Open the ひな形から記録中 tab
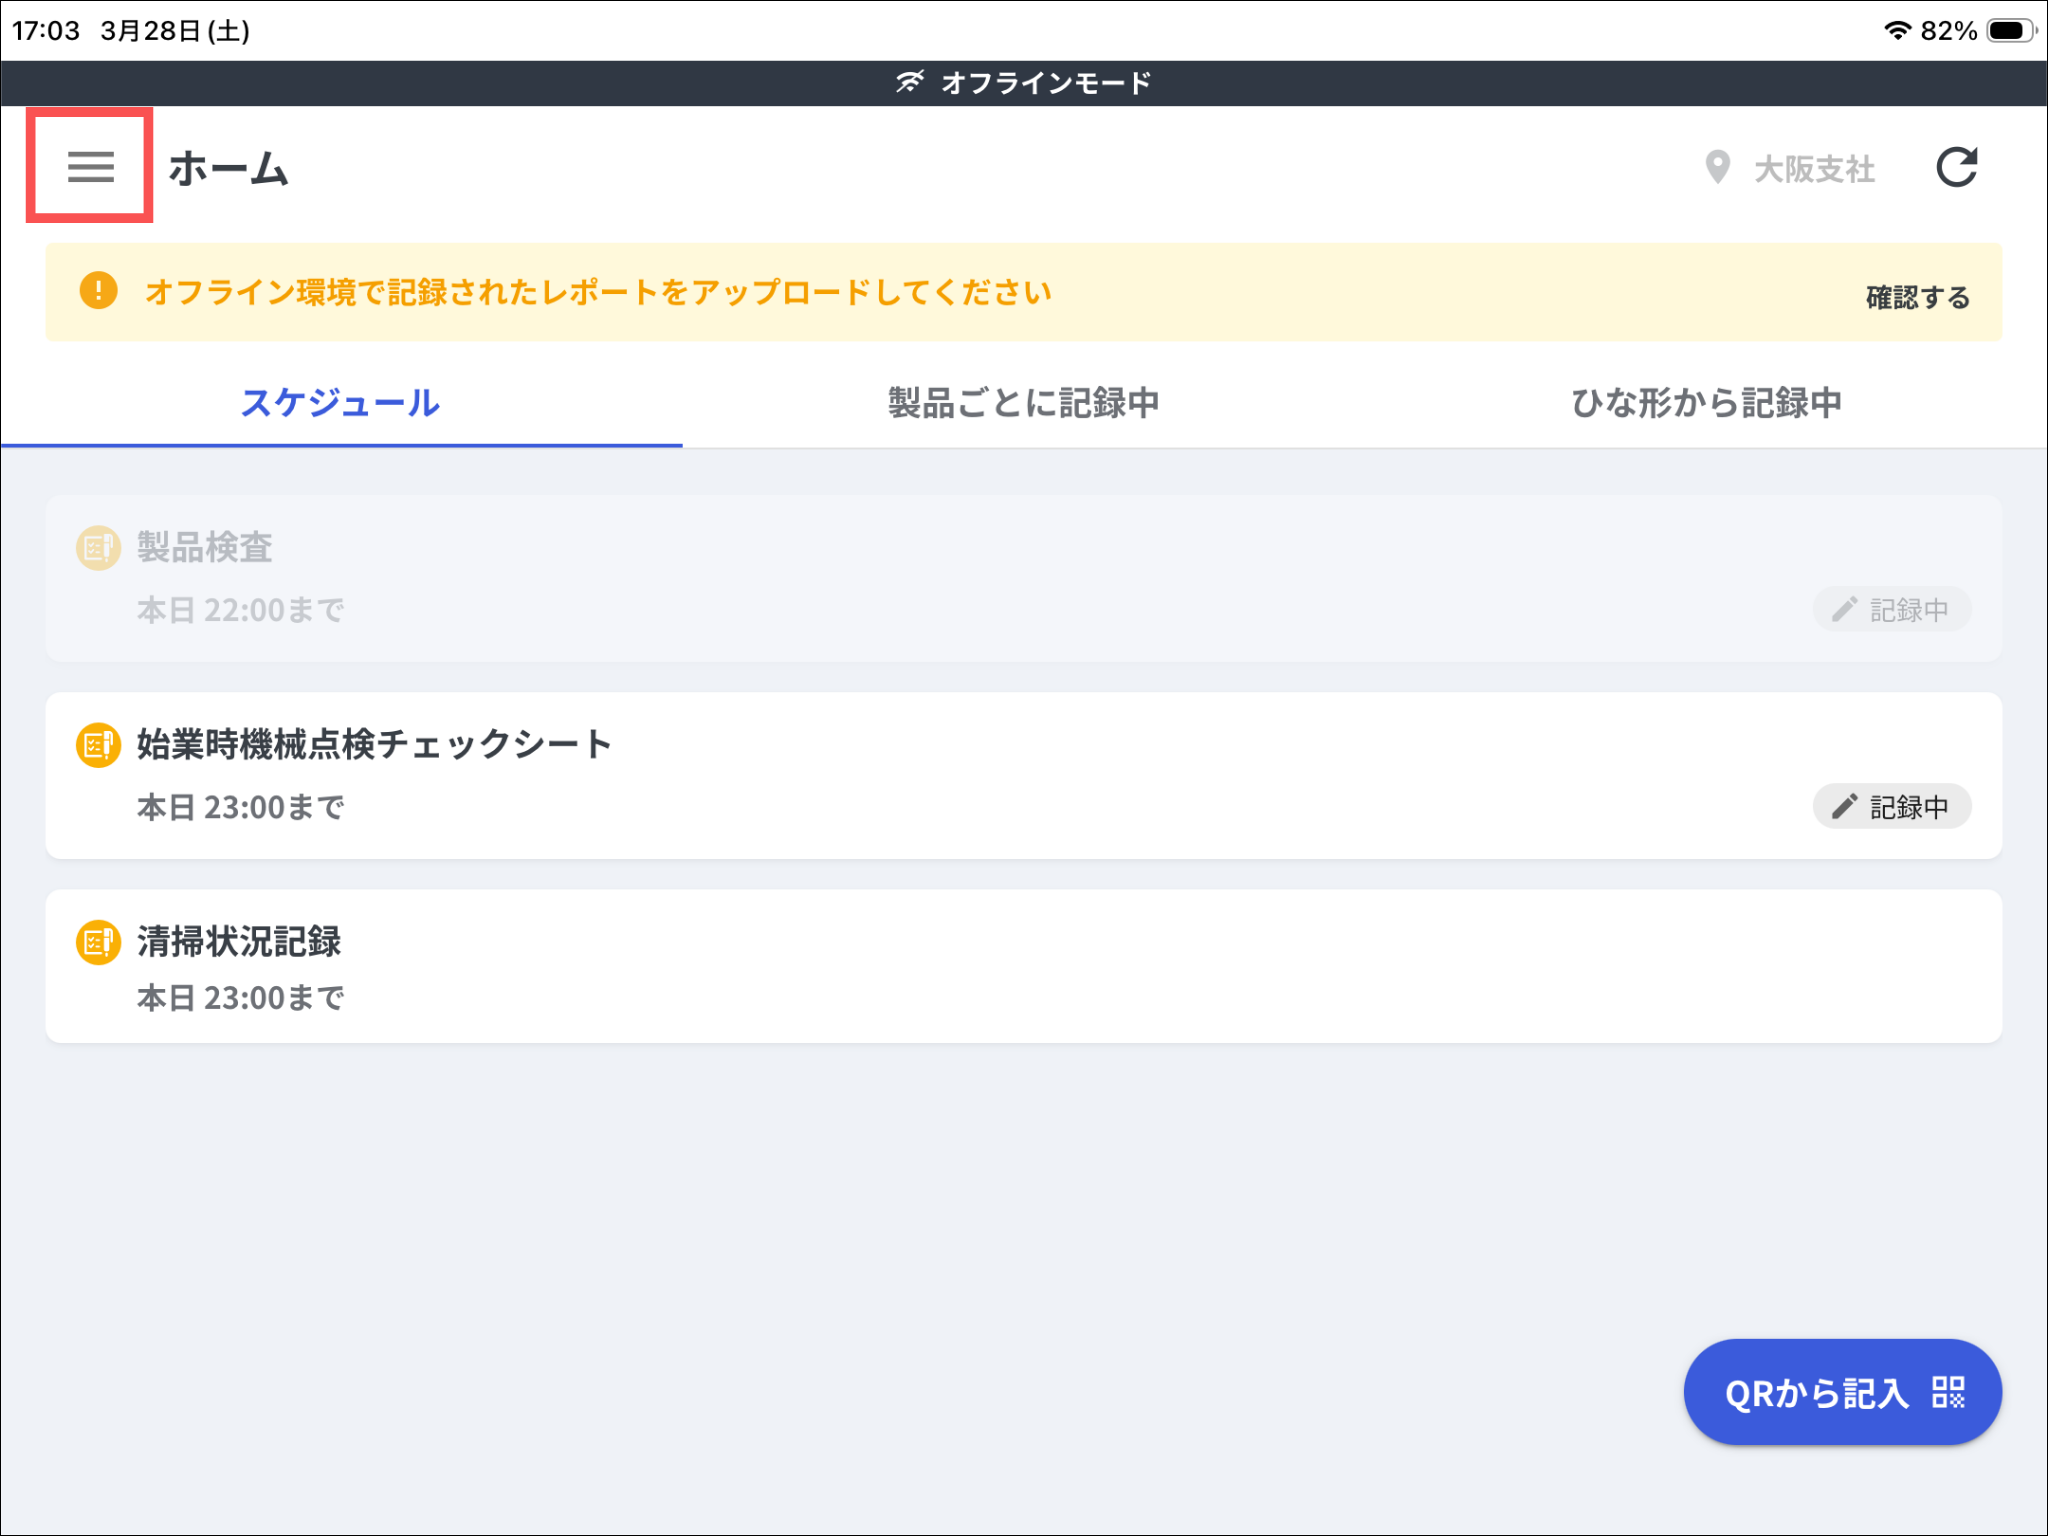 coord(1706,403)
